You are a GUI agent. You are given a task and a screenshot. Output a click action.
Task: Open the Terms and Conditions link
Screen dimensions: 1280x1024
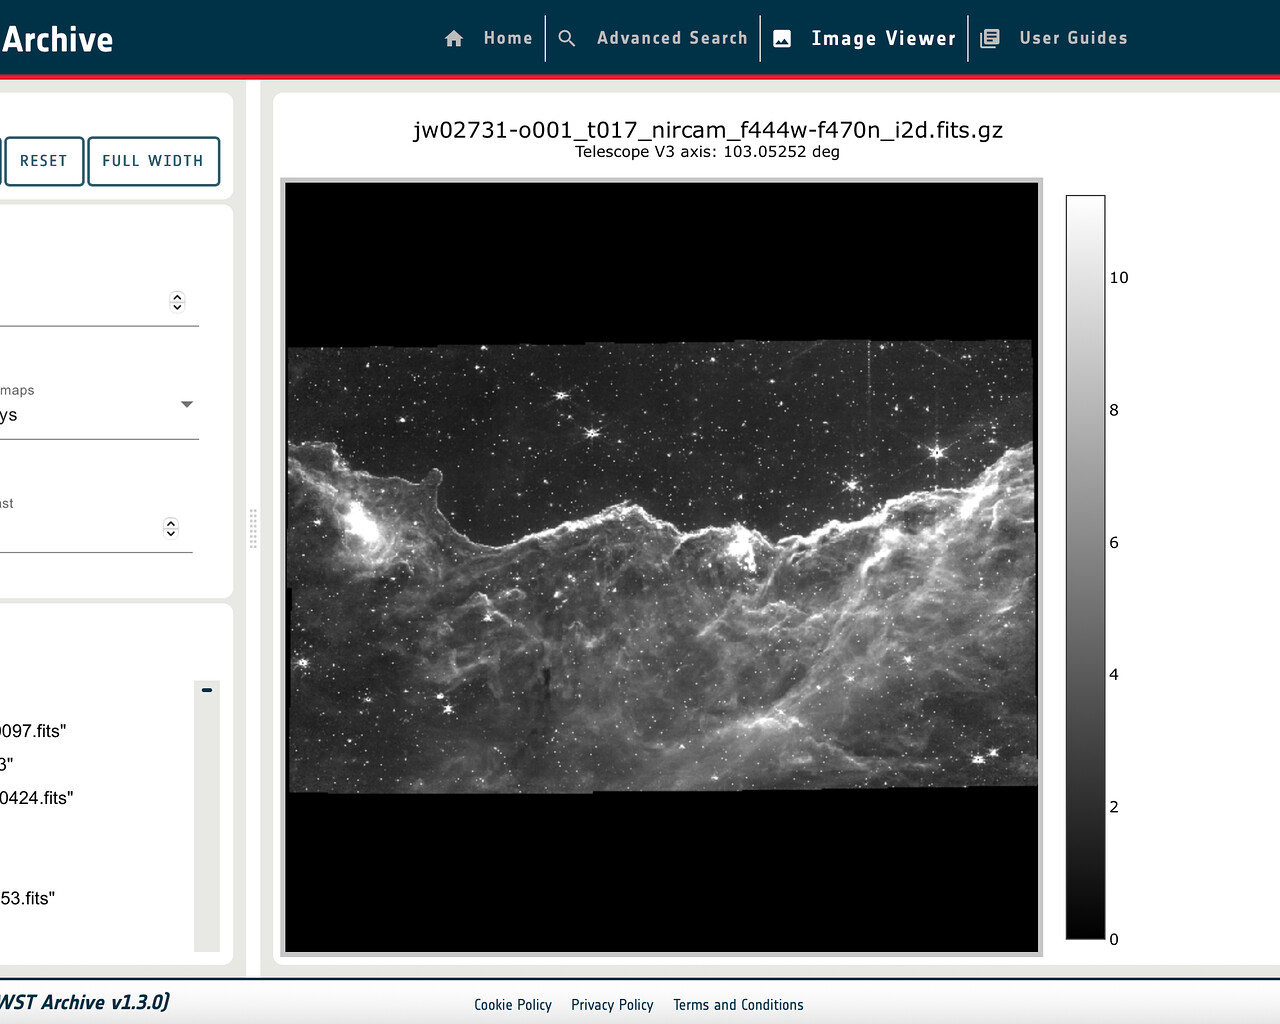pyautogui.click(x=738, y=1005)
